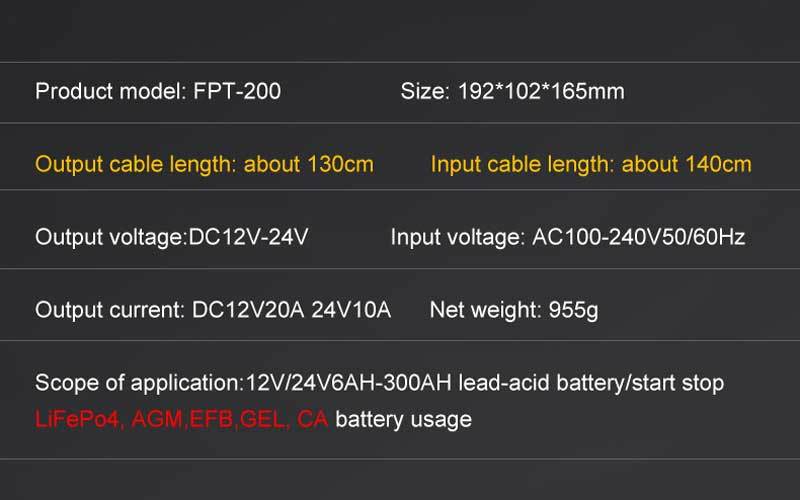Select the "DC12V20A 24V10A" current rating
This screenshot has height=500, width=800.
click(x=290, y=310)
